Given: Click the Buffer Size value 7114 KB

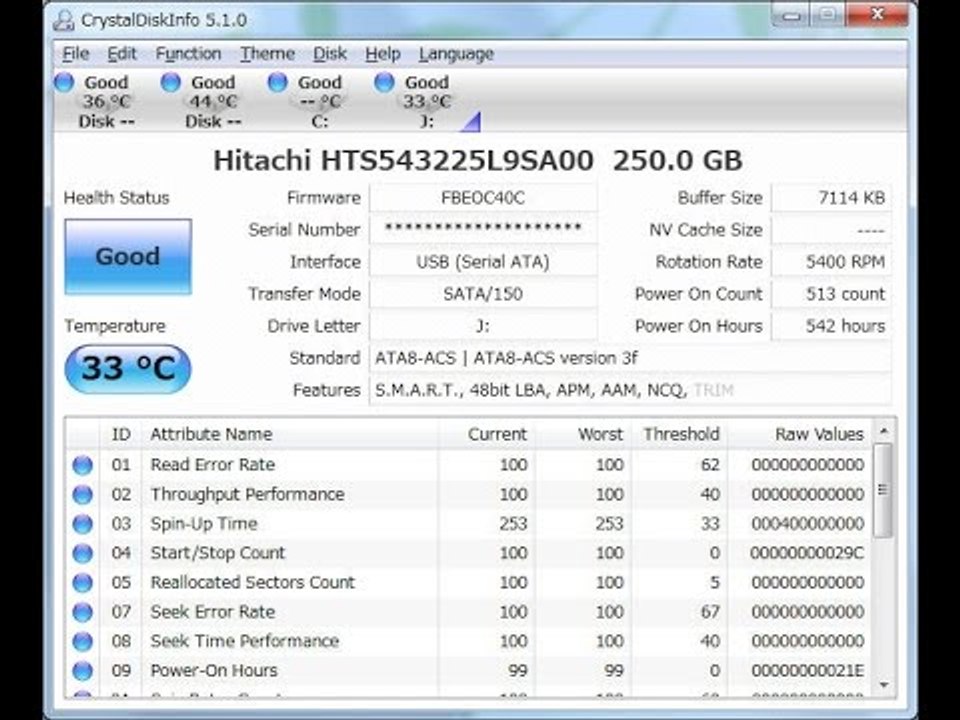Looking at the screenshot, I should 831,198.
